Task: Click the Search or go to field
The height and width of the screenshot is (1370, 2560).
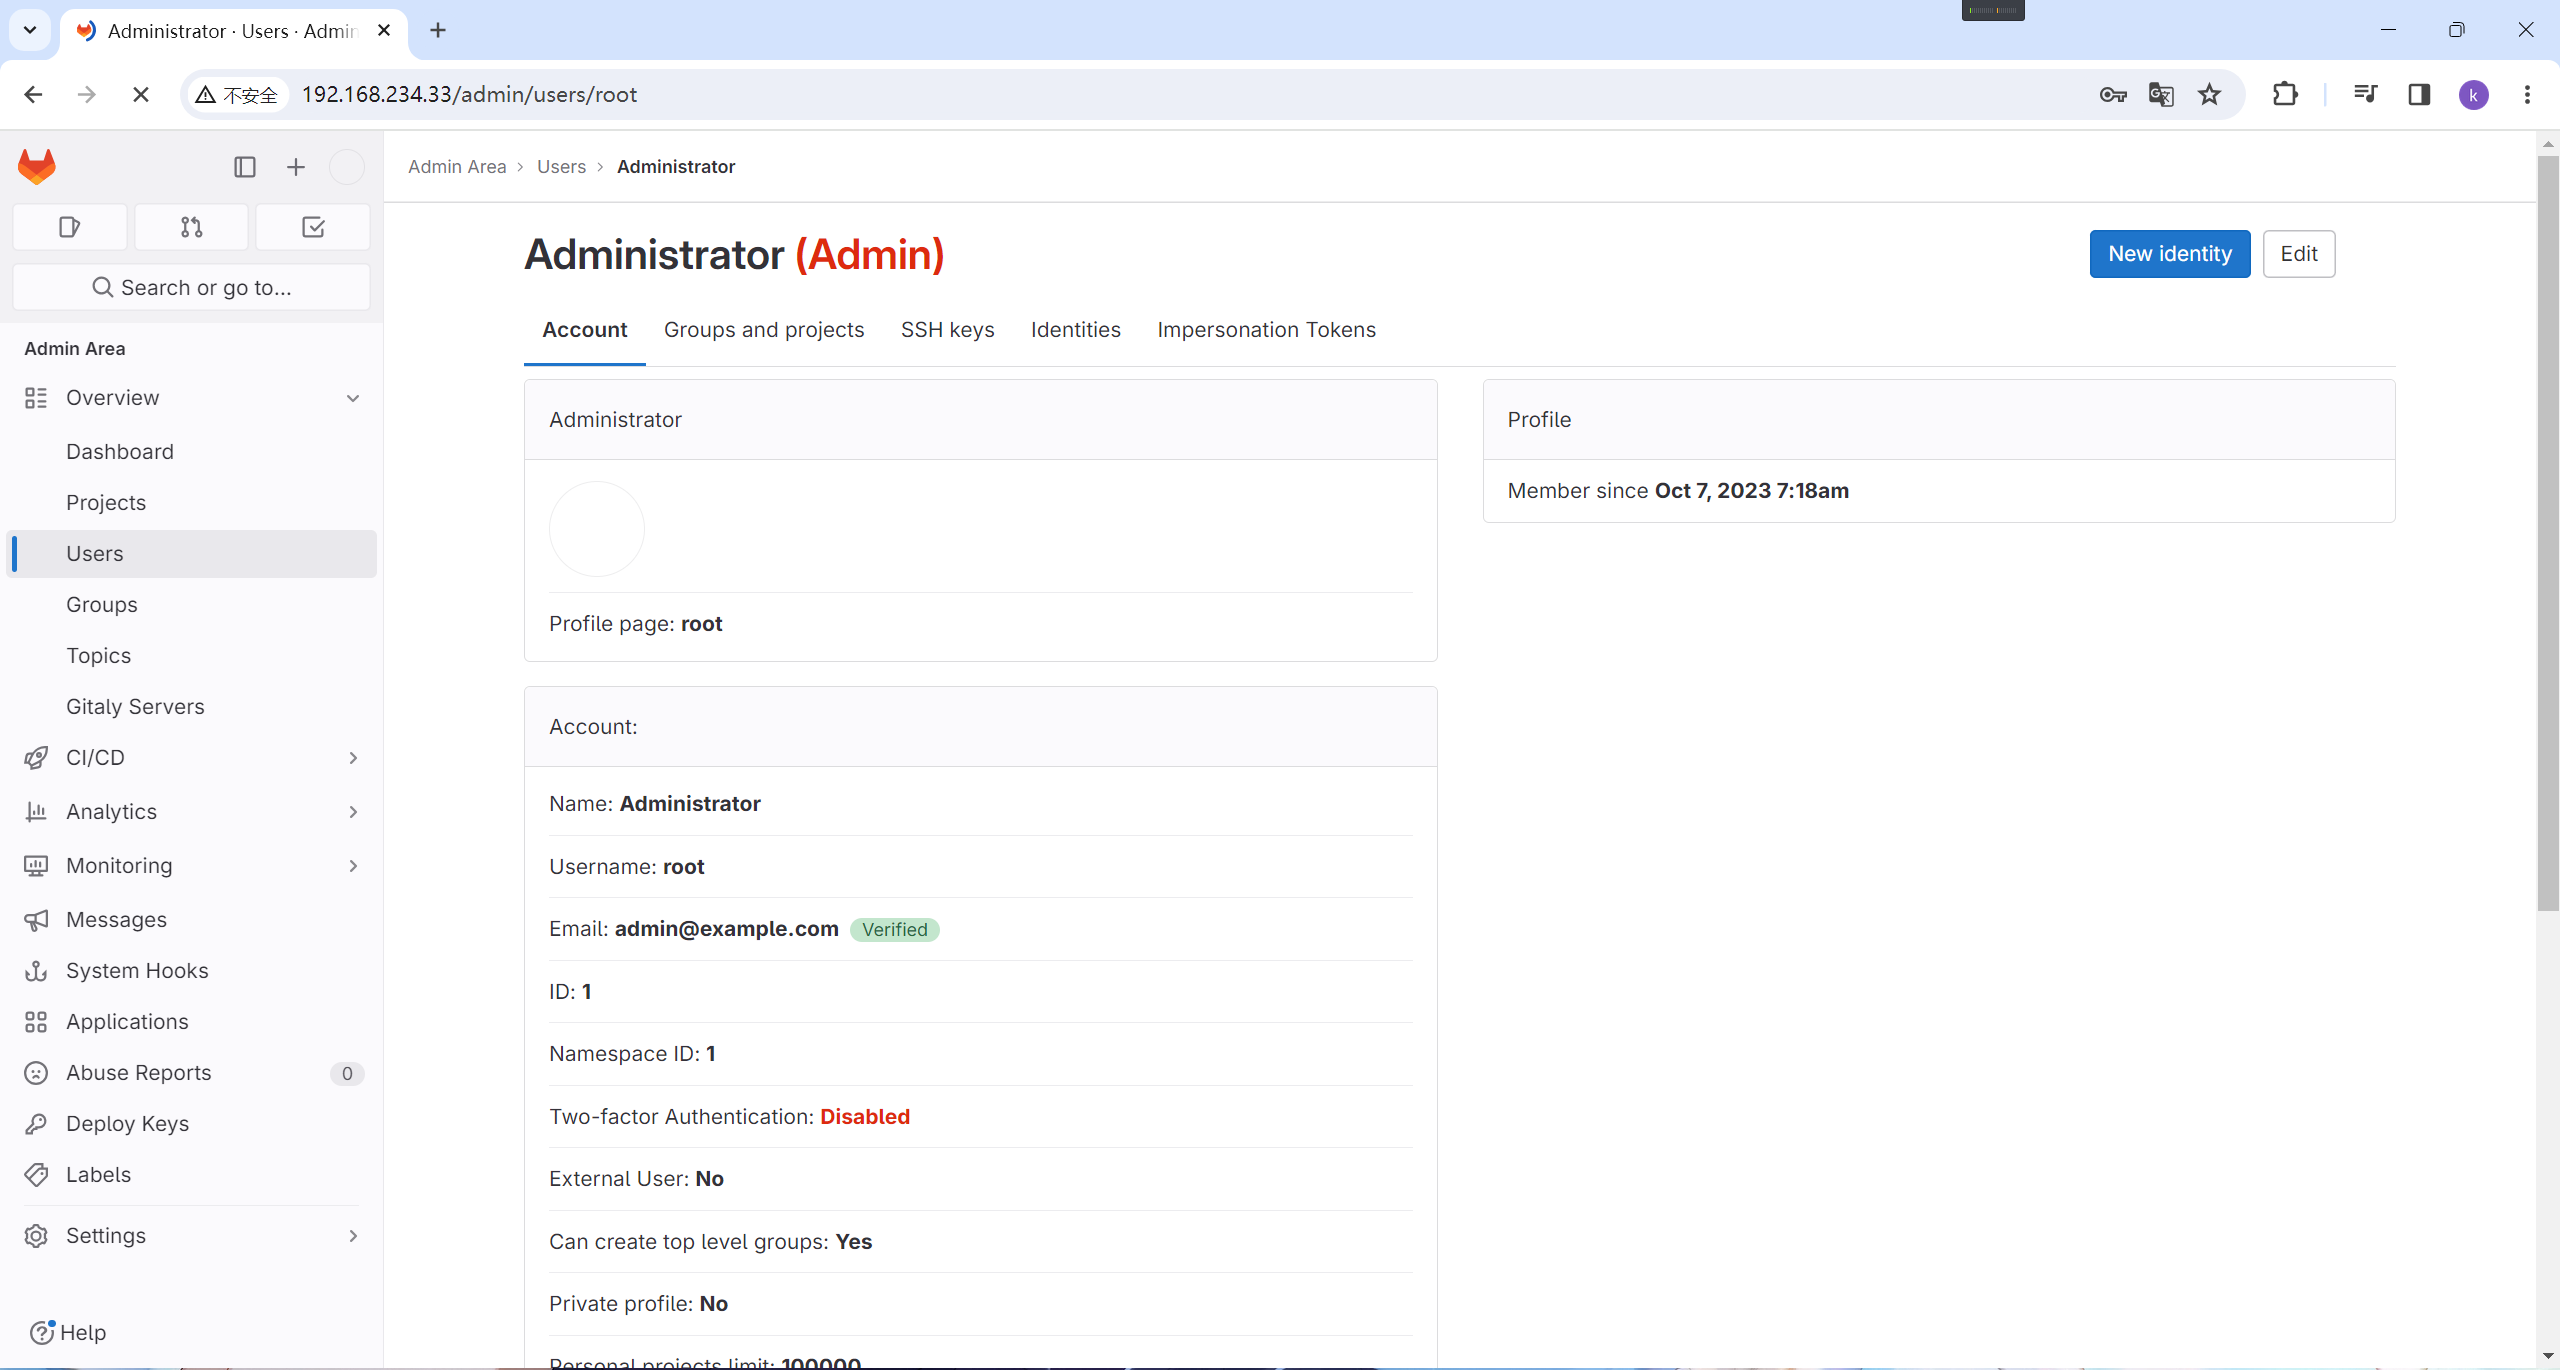Action: (x=191, y=288)
